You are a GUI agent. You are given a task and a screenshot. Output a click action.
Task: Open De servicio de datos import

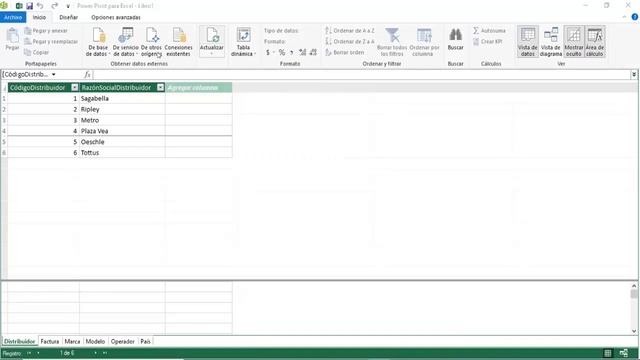tap(126, 42)
